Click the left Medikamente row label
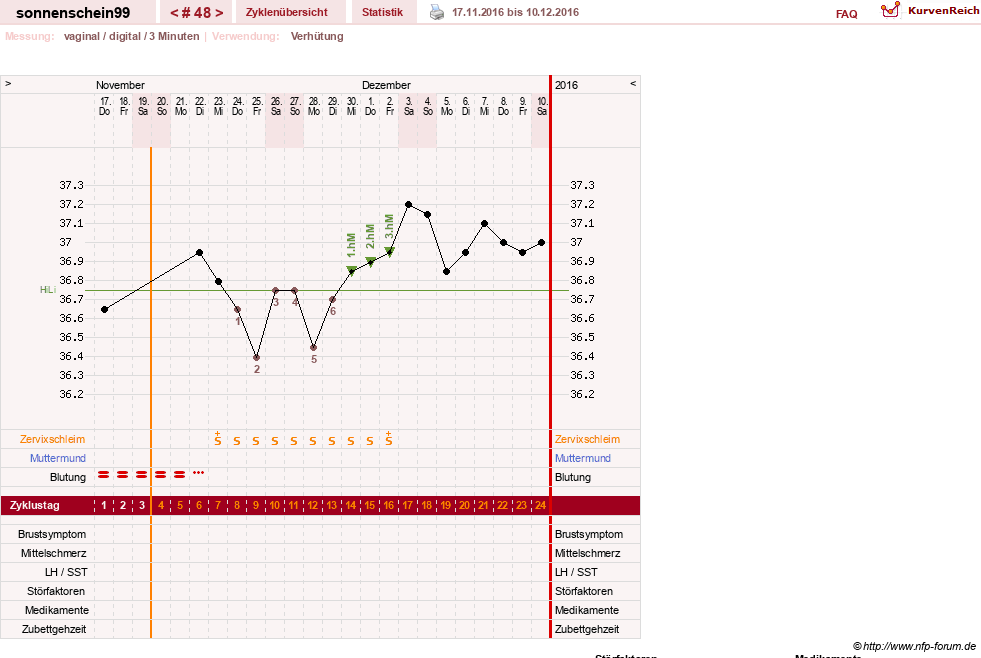This screenshot has width=981, height=658. click(57, 610)
